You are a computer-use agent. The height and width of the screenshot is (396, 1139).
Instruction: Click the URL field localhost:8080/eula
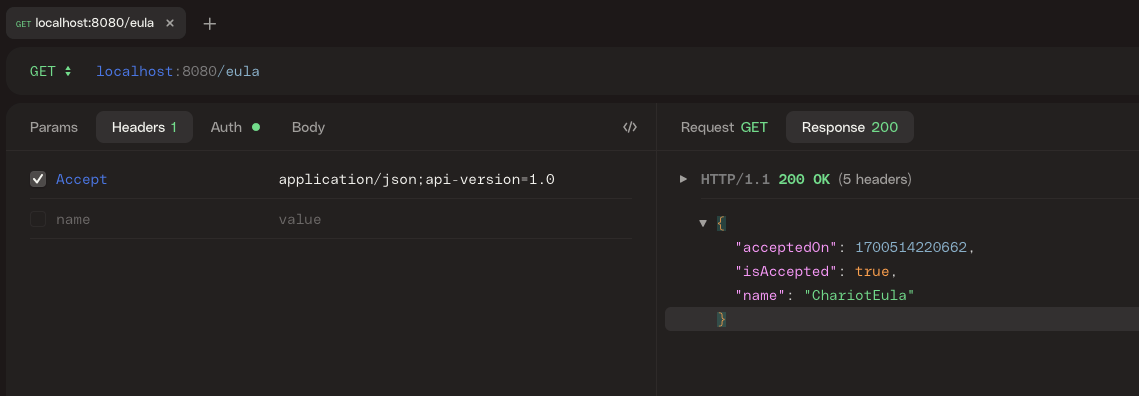point(178,71)
